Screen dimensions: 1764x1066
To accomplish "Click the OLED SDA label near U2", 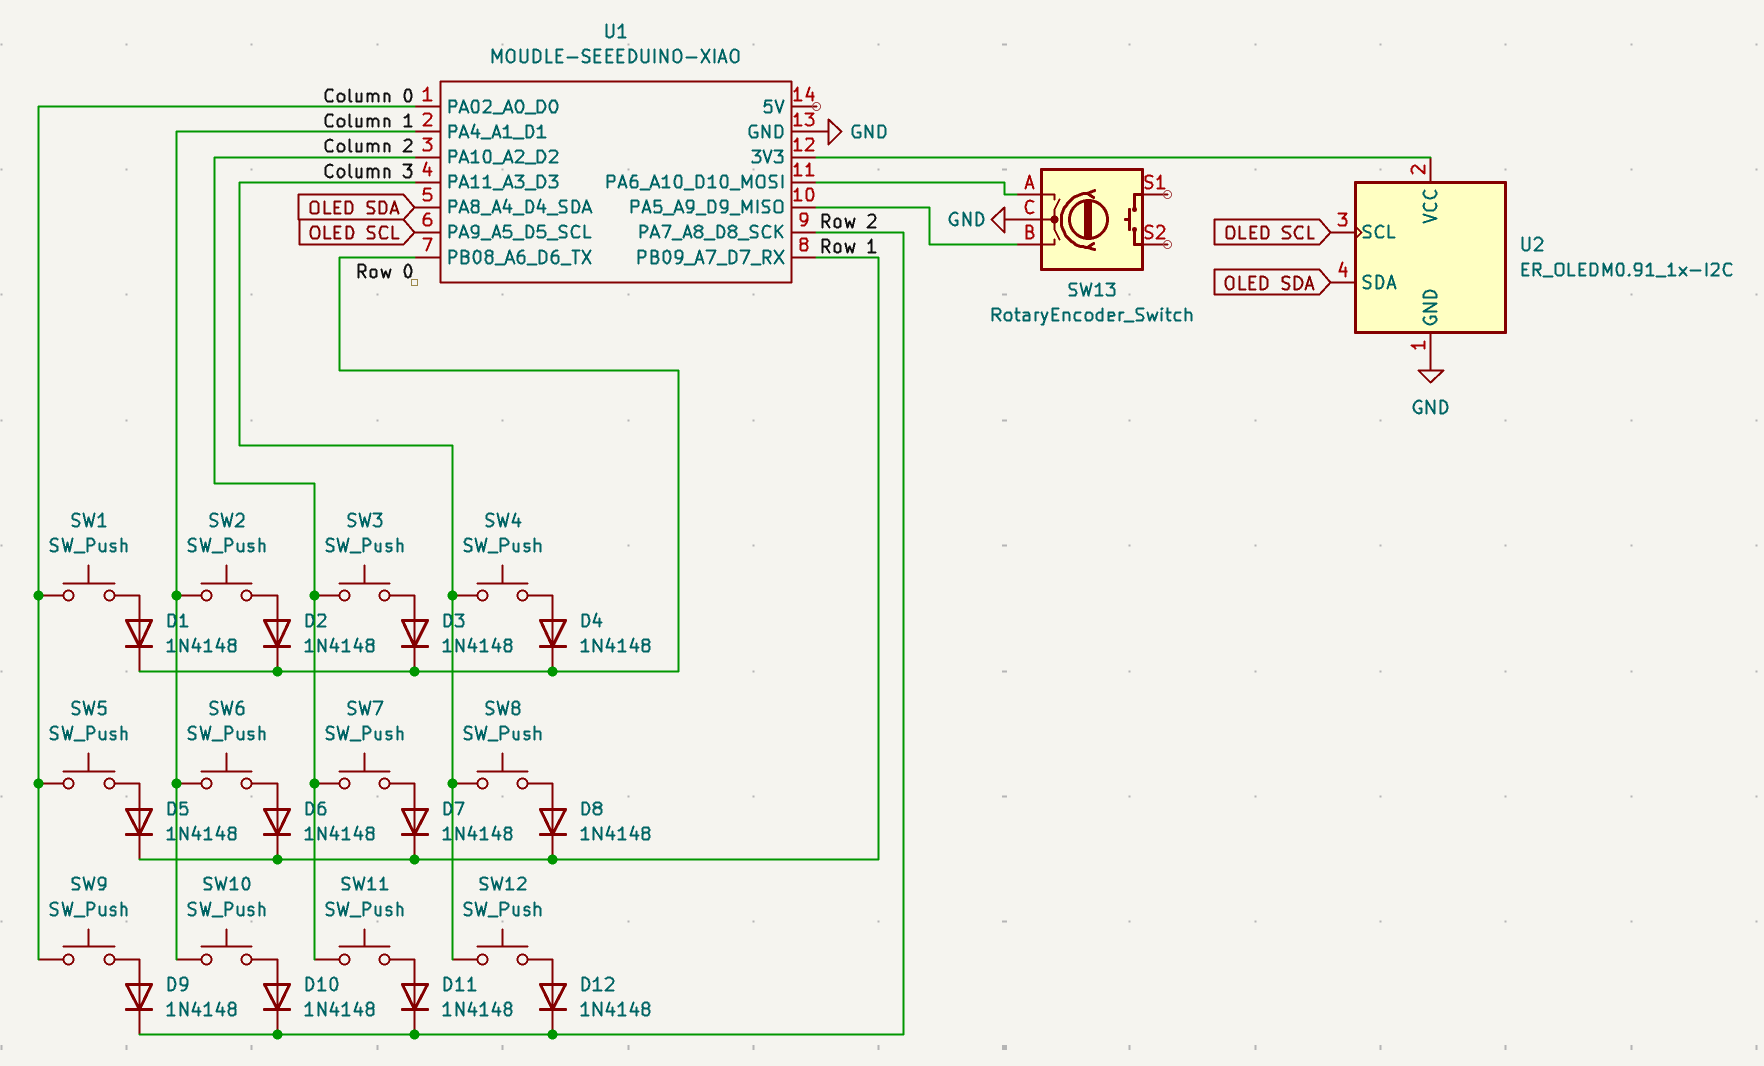I will 1272,283.
